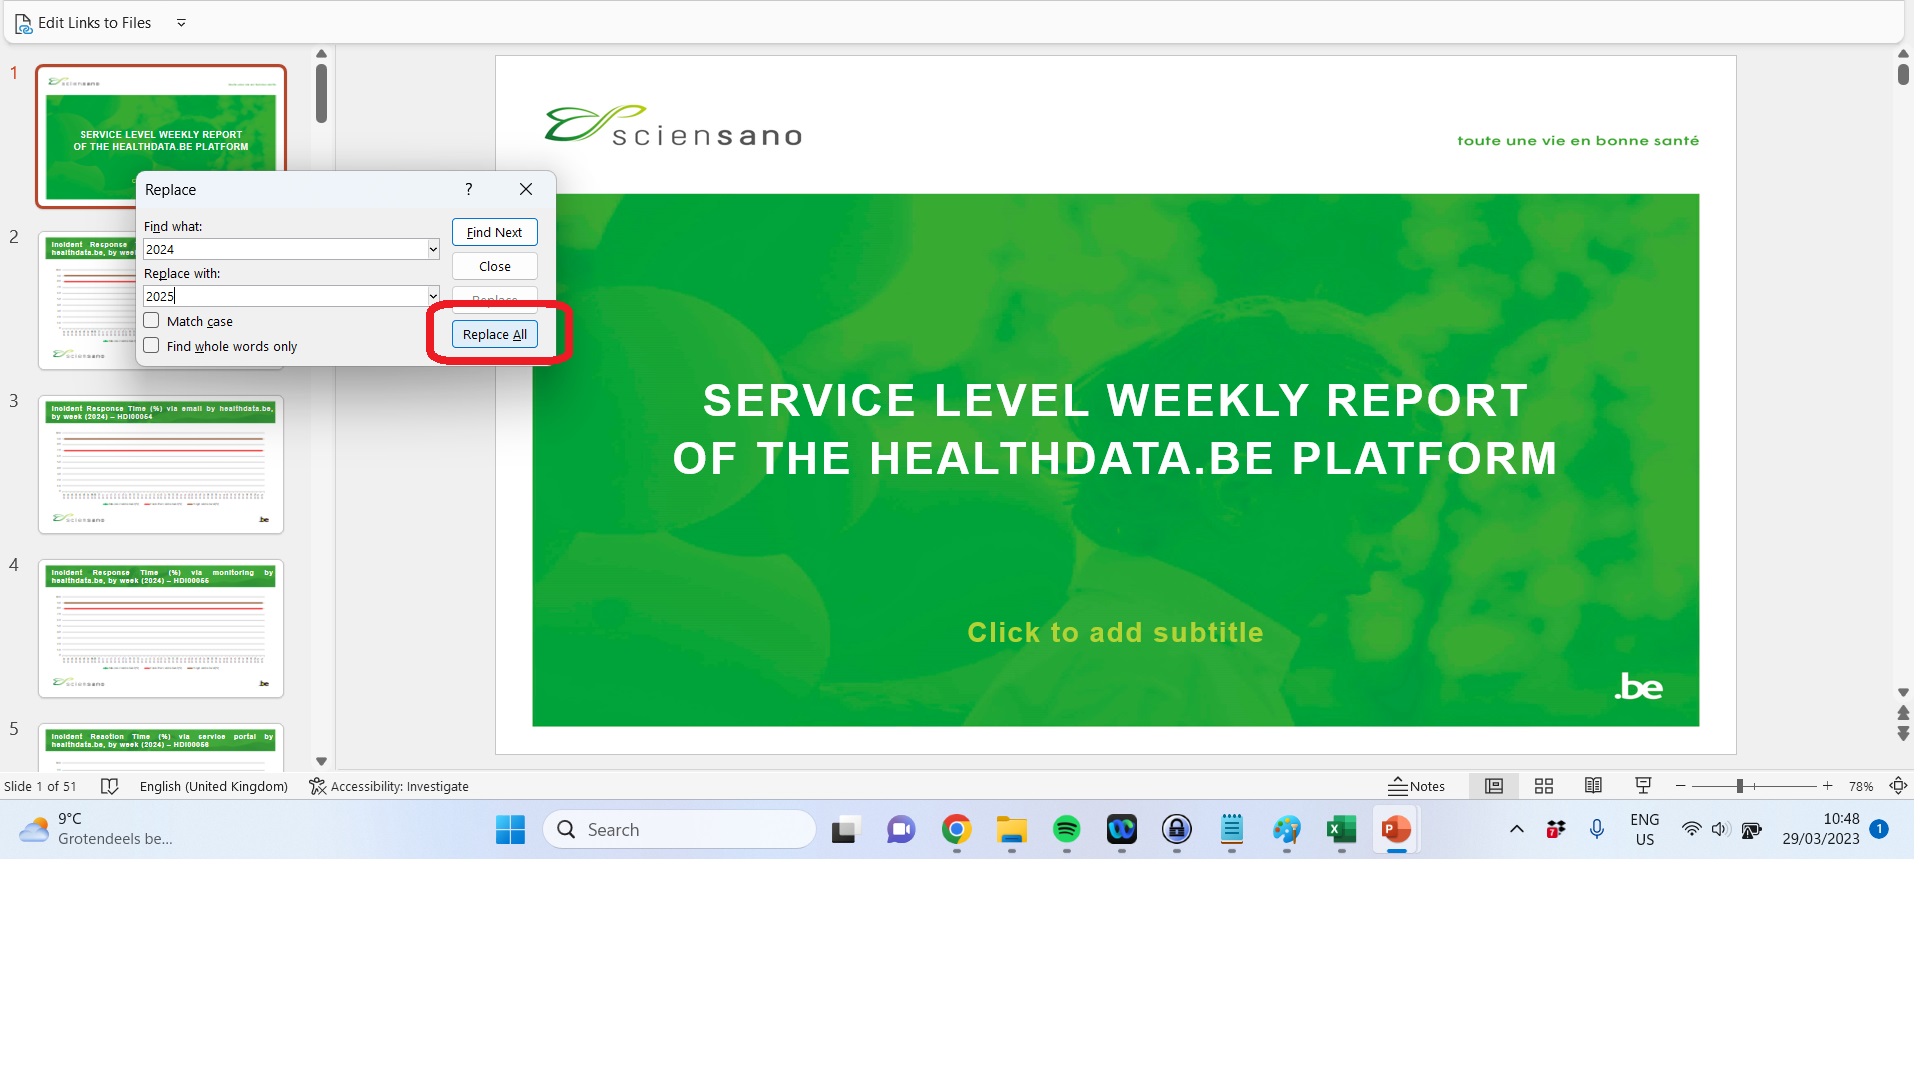Click the Edit Links to Files icon

tap(23, 23)
